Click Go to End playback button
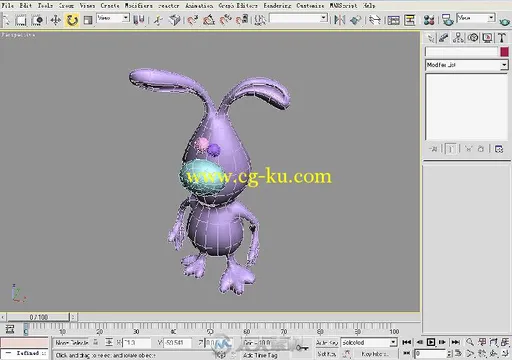This screenshot has width=512, height=360. [455, 342]
